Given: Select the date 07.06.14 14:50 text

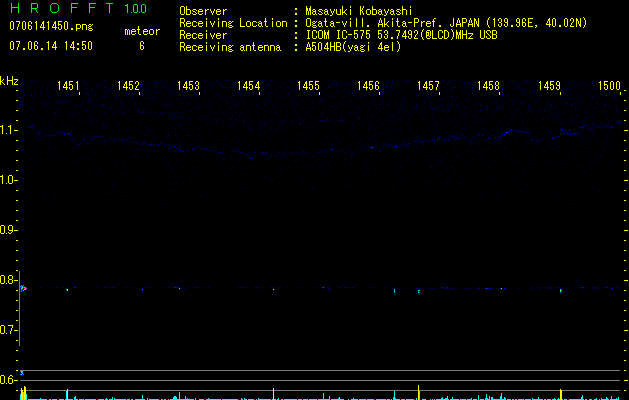Looking at the screenshot, I should 50,46.
